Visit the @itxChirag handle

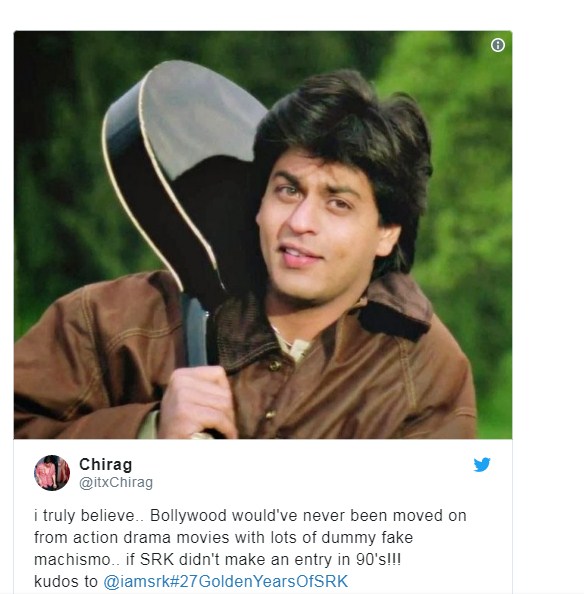pyautogui.click(x=116, y=482)
